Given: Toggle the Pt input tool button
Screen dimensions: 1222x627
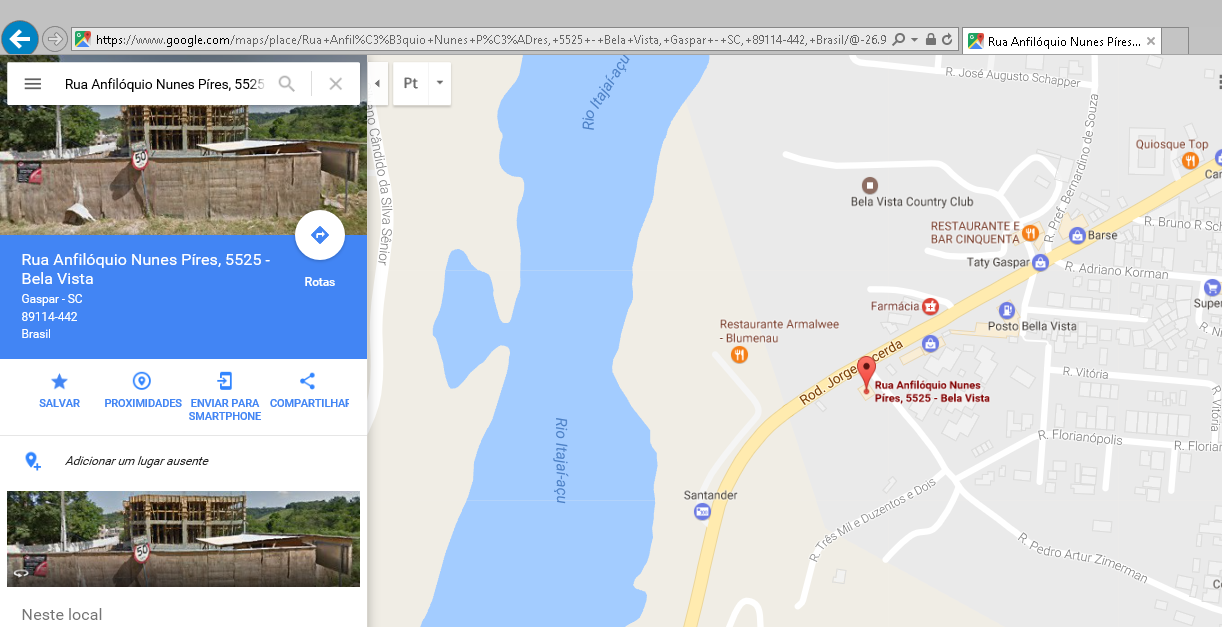Looking at the screenshot, I should pos(411,84).
